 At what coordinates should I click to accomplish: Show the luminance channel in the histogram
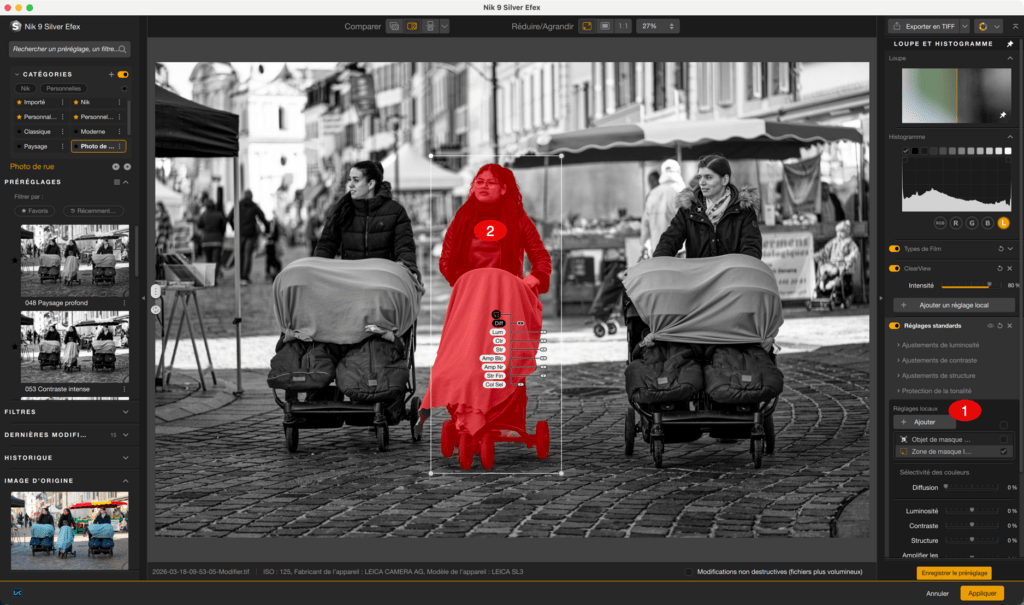click(1004, 223)
